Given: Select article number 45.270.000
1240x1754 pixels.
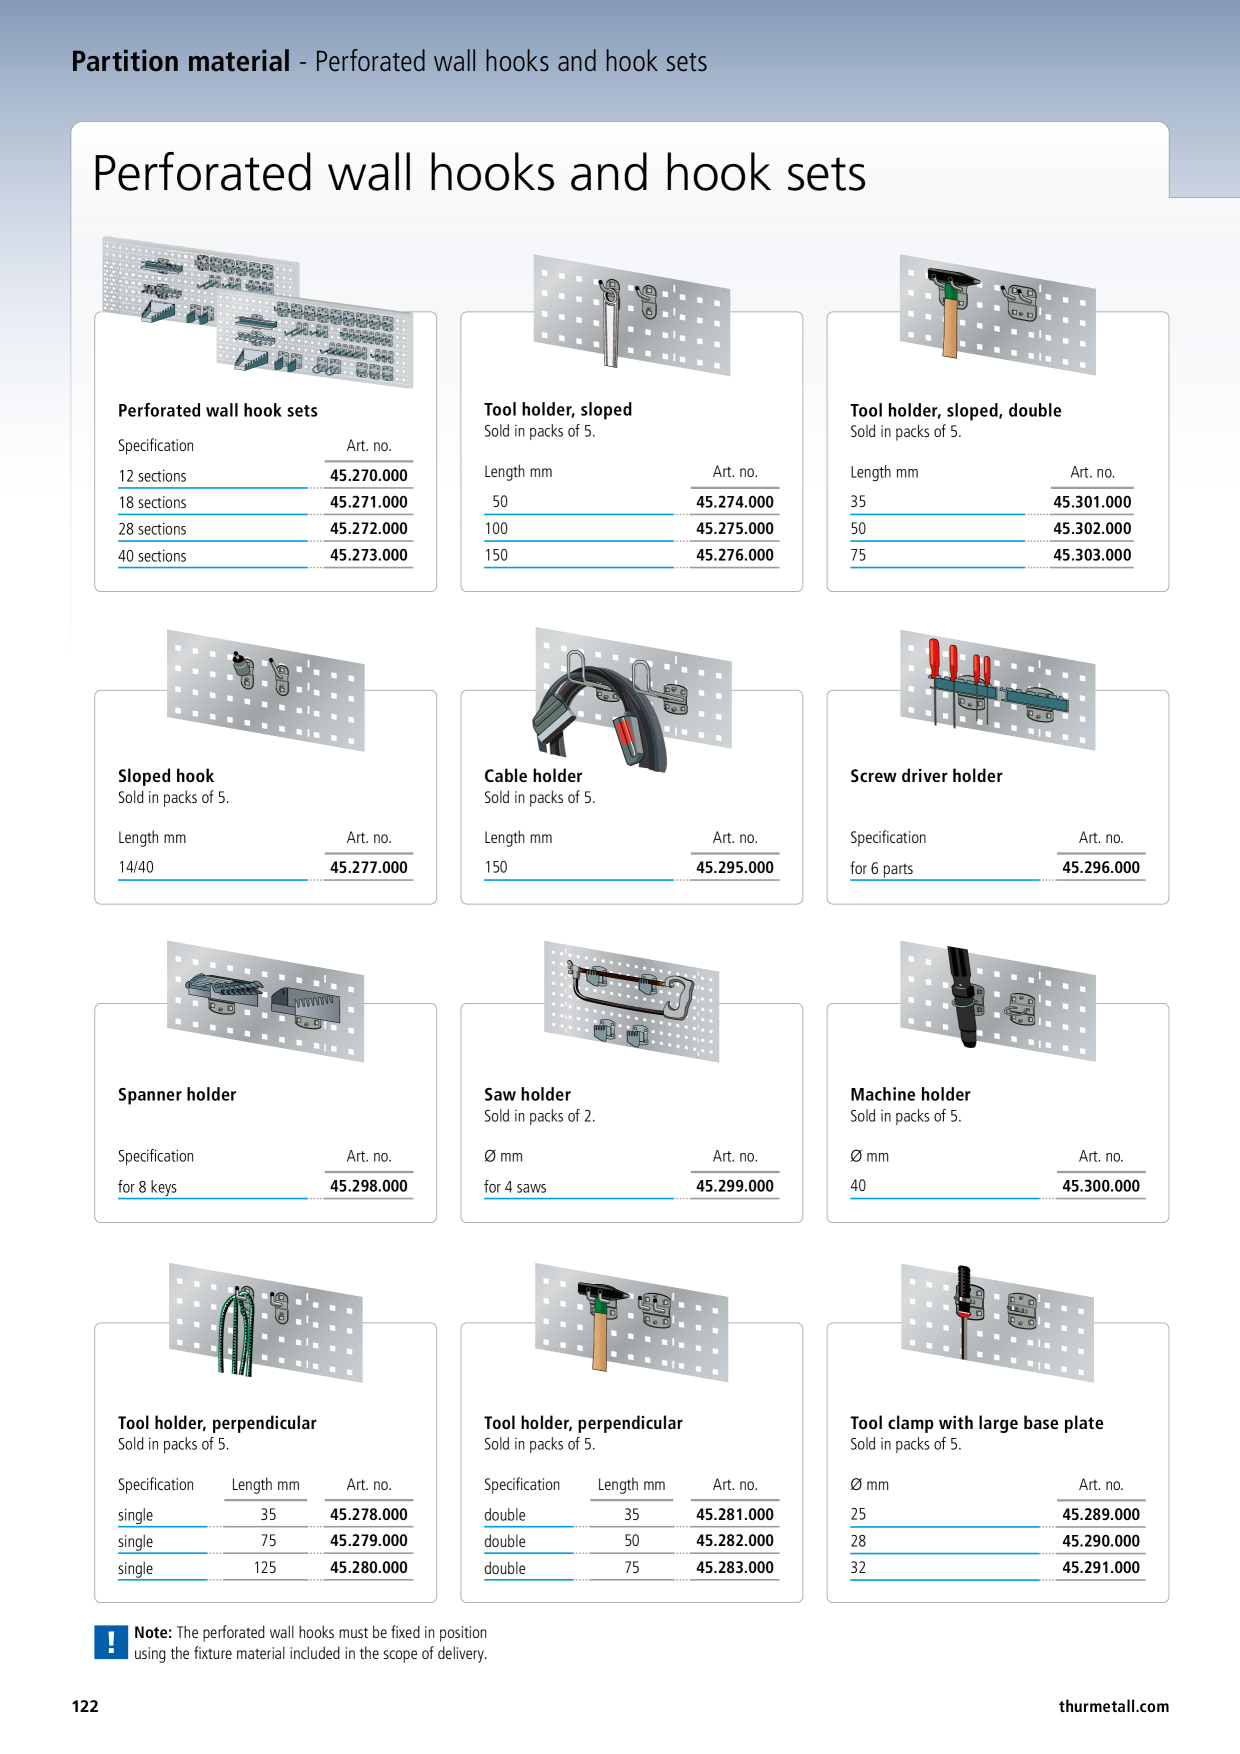Looking at the screenshot, I should tap(369, 476).
